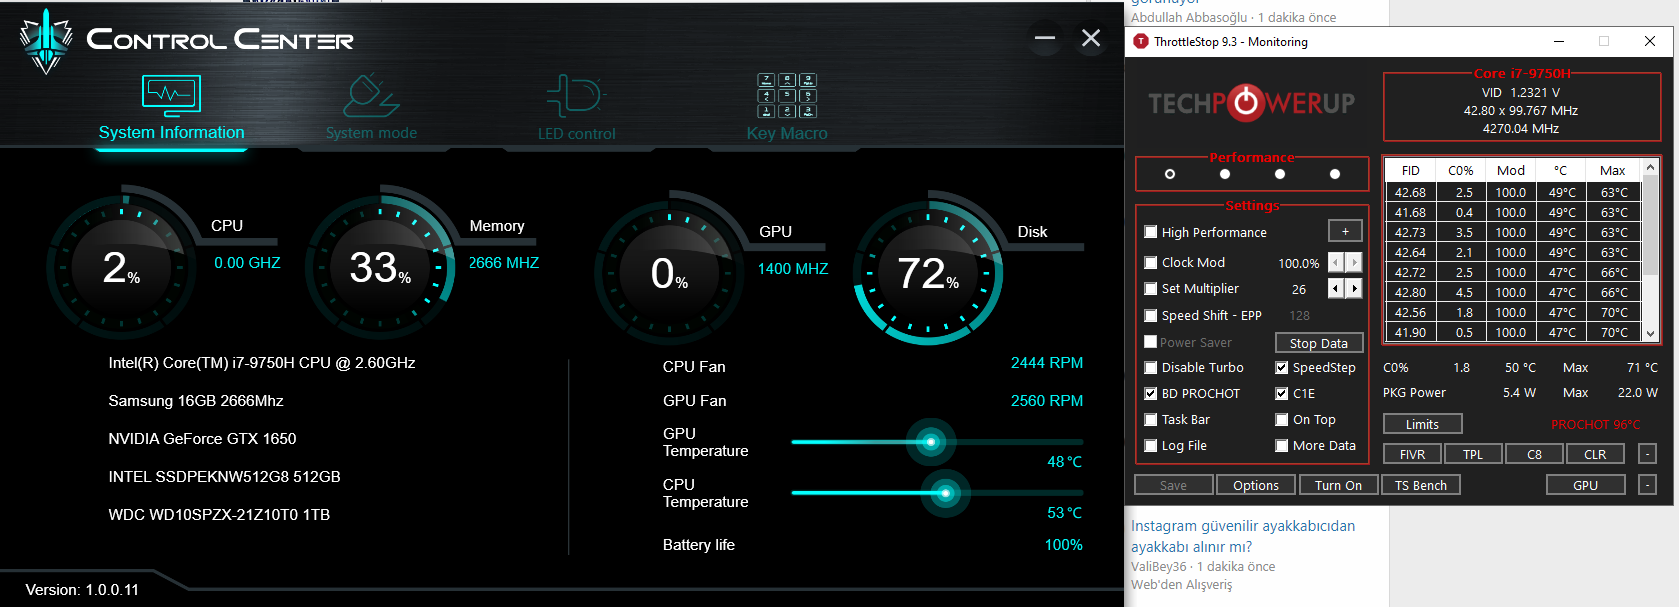Enable More Data checkbox
The width and height of the screenshot is (1679, 607).
tap(1282, 445)
